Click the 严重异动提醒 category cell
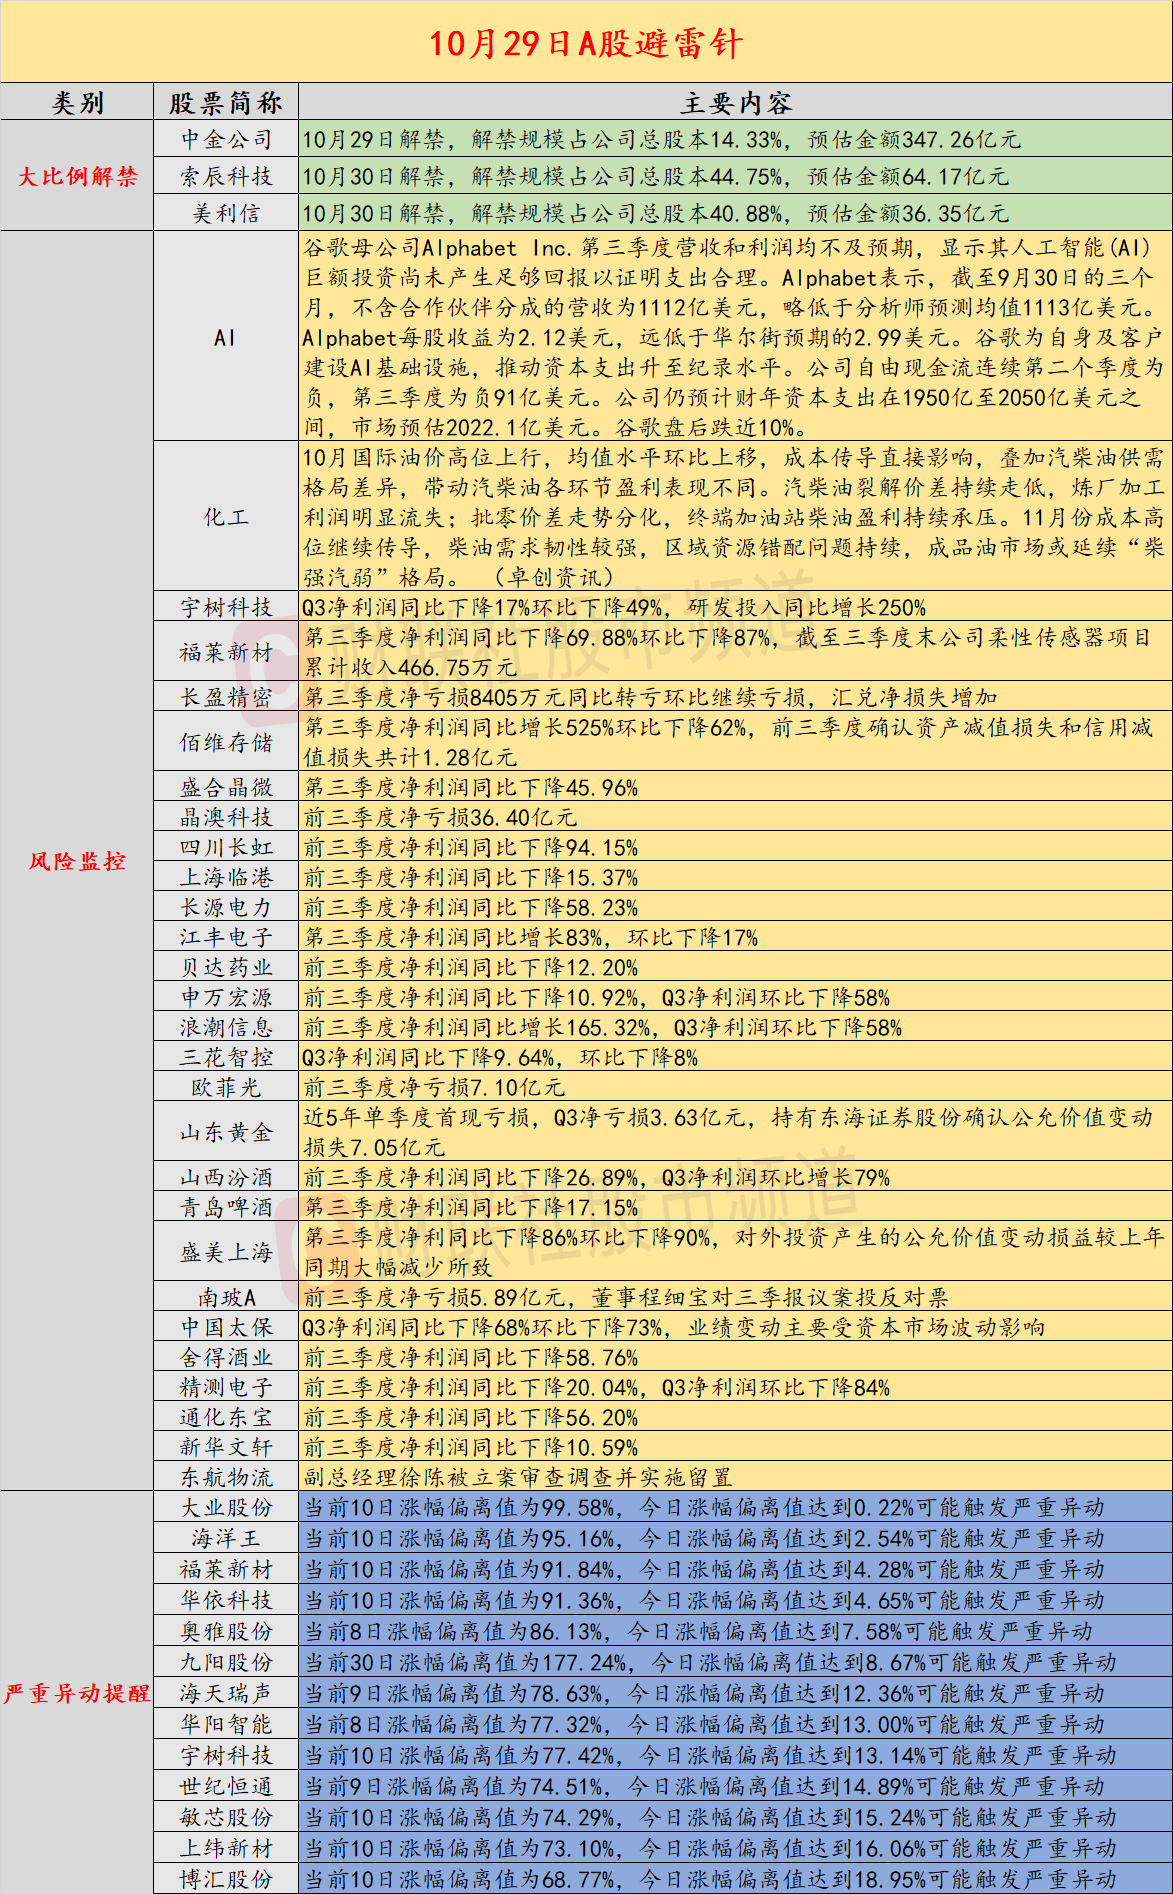This screenshot has width=1173, height=1894. pyautogui.click(x=77, y=1693)
